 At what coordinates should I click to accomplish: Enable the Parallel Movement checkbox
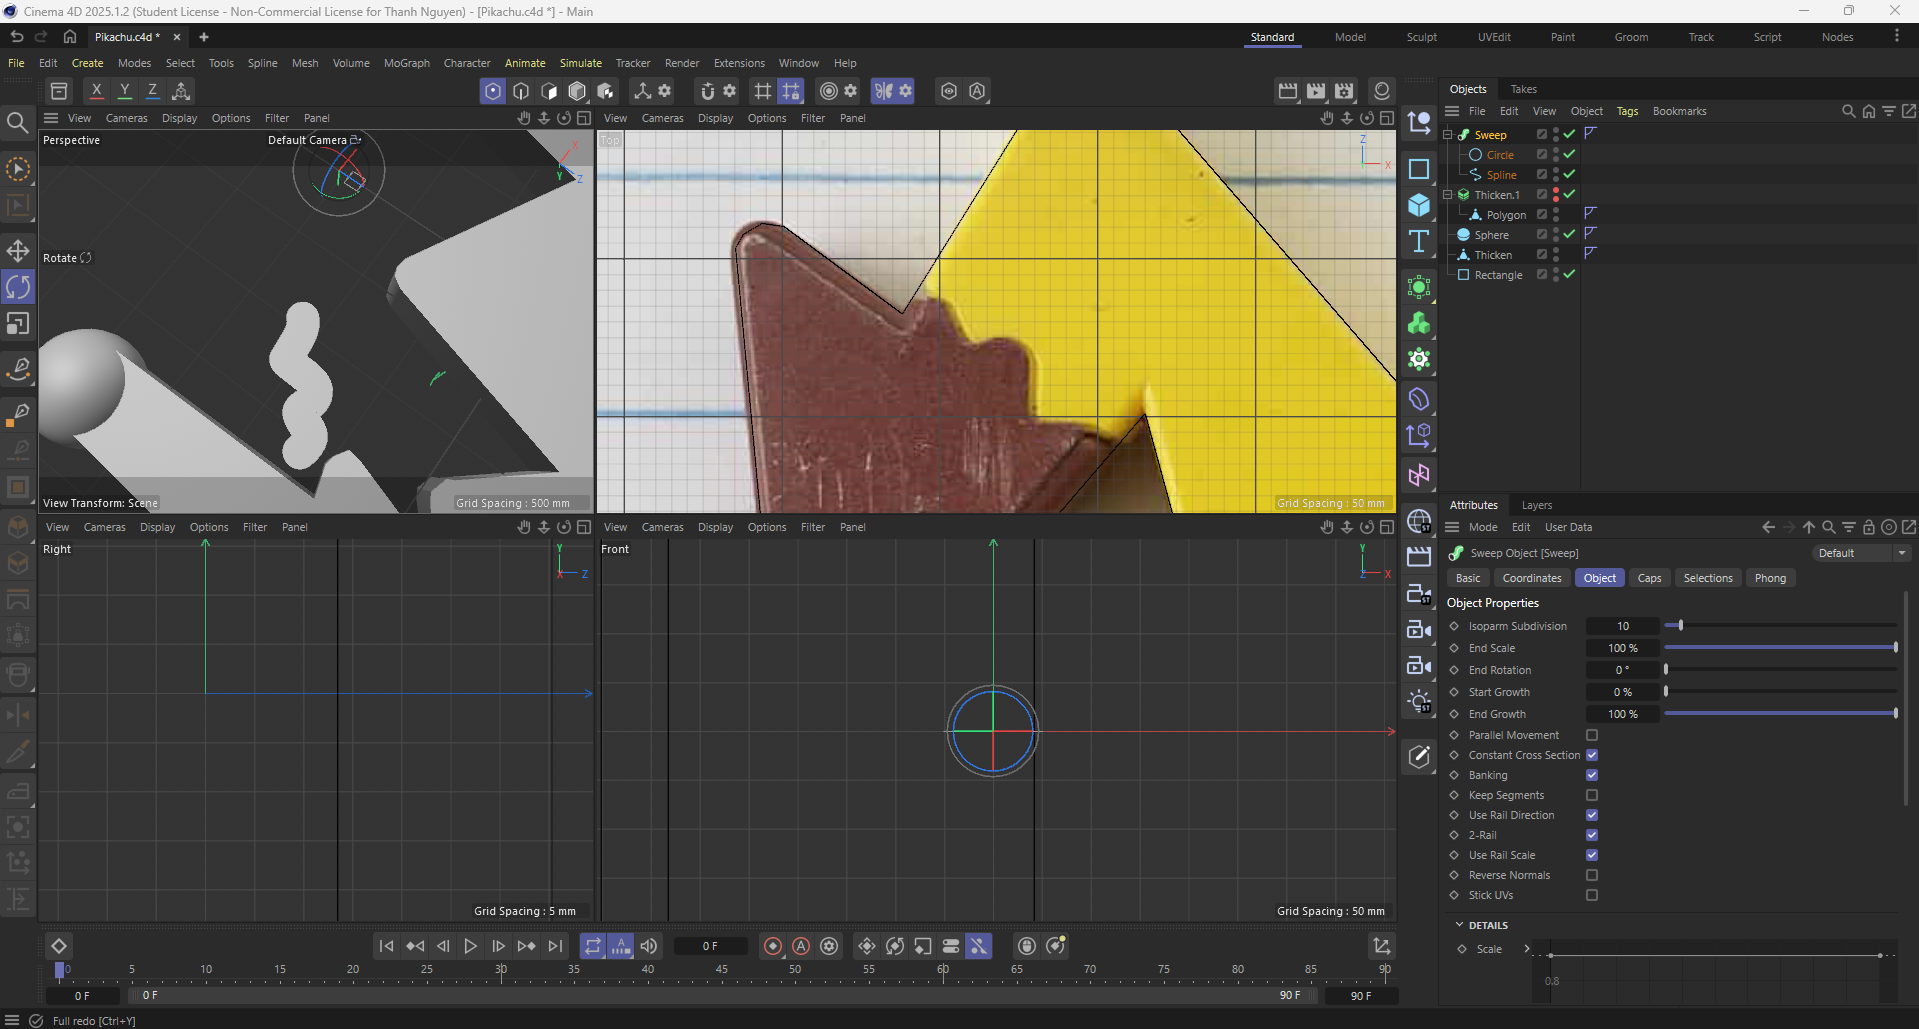coord(1592,735)
